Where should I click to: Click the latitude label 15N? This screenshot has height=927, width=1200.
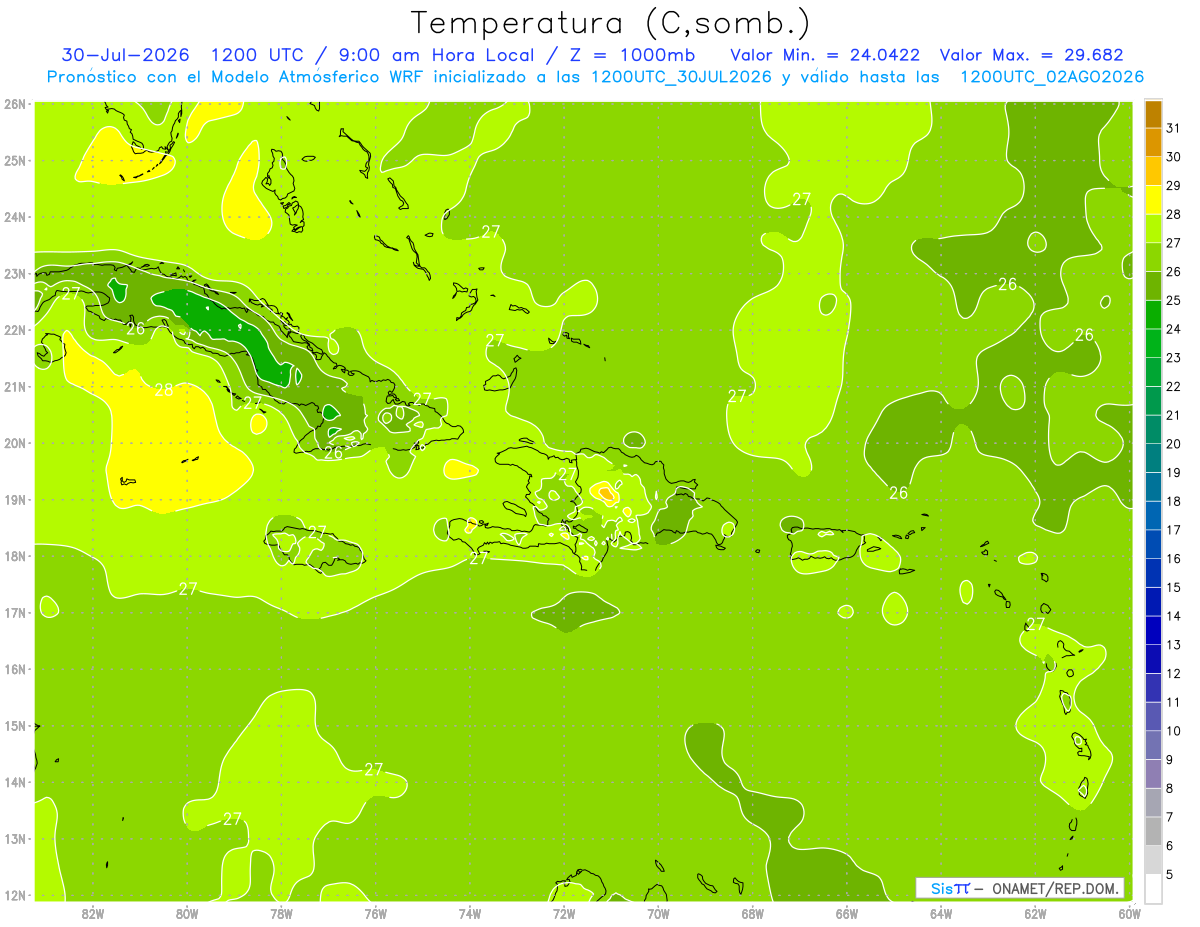(x=15, y=725)
